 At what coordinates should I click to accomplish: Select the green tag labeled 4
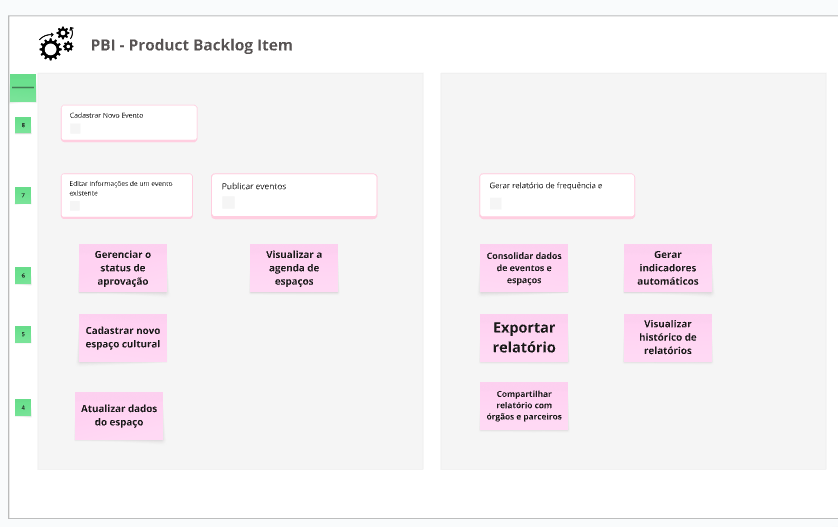[23, 407]
